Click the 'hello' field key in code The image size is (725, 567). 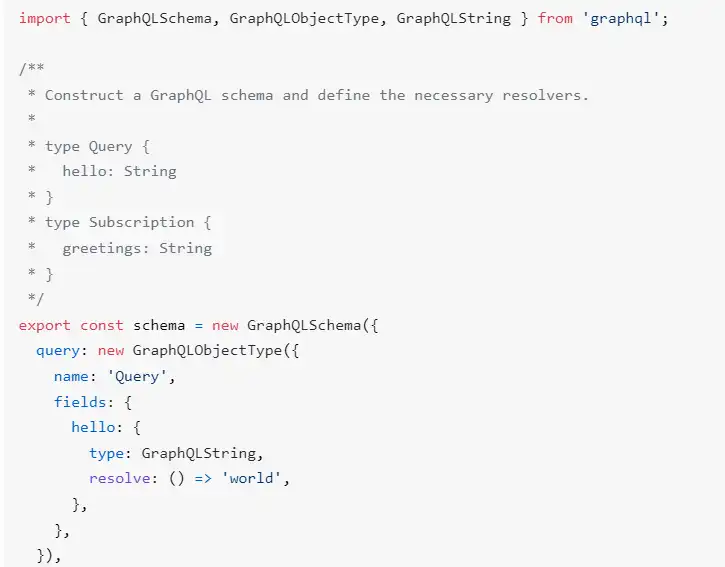93,427
